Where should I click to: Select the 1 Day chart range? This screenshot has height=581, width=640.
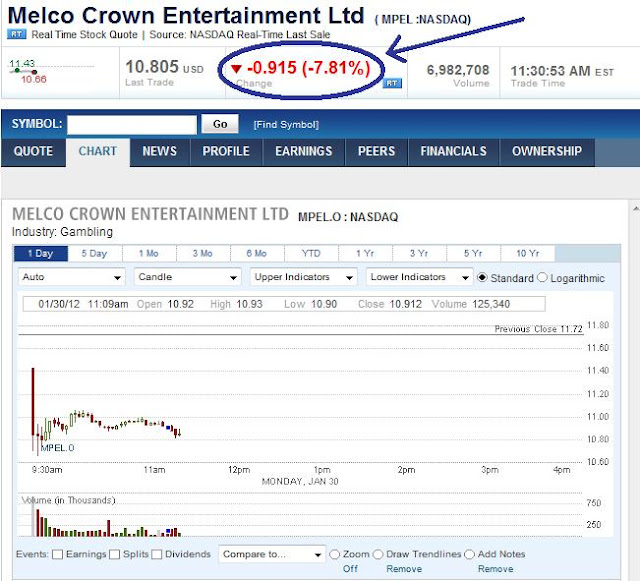pyautogui.click(x=40, y=254)
